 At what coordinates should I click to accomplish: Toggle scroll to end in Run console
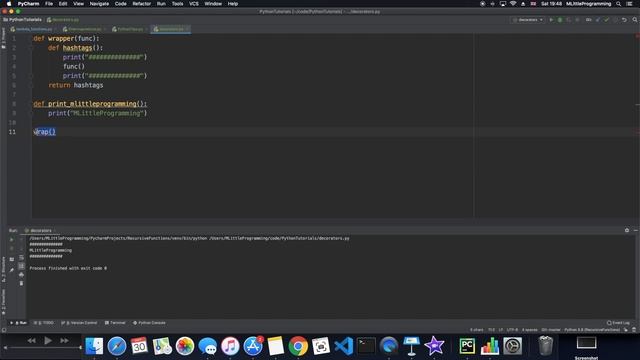[21, 266]
